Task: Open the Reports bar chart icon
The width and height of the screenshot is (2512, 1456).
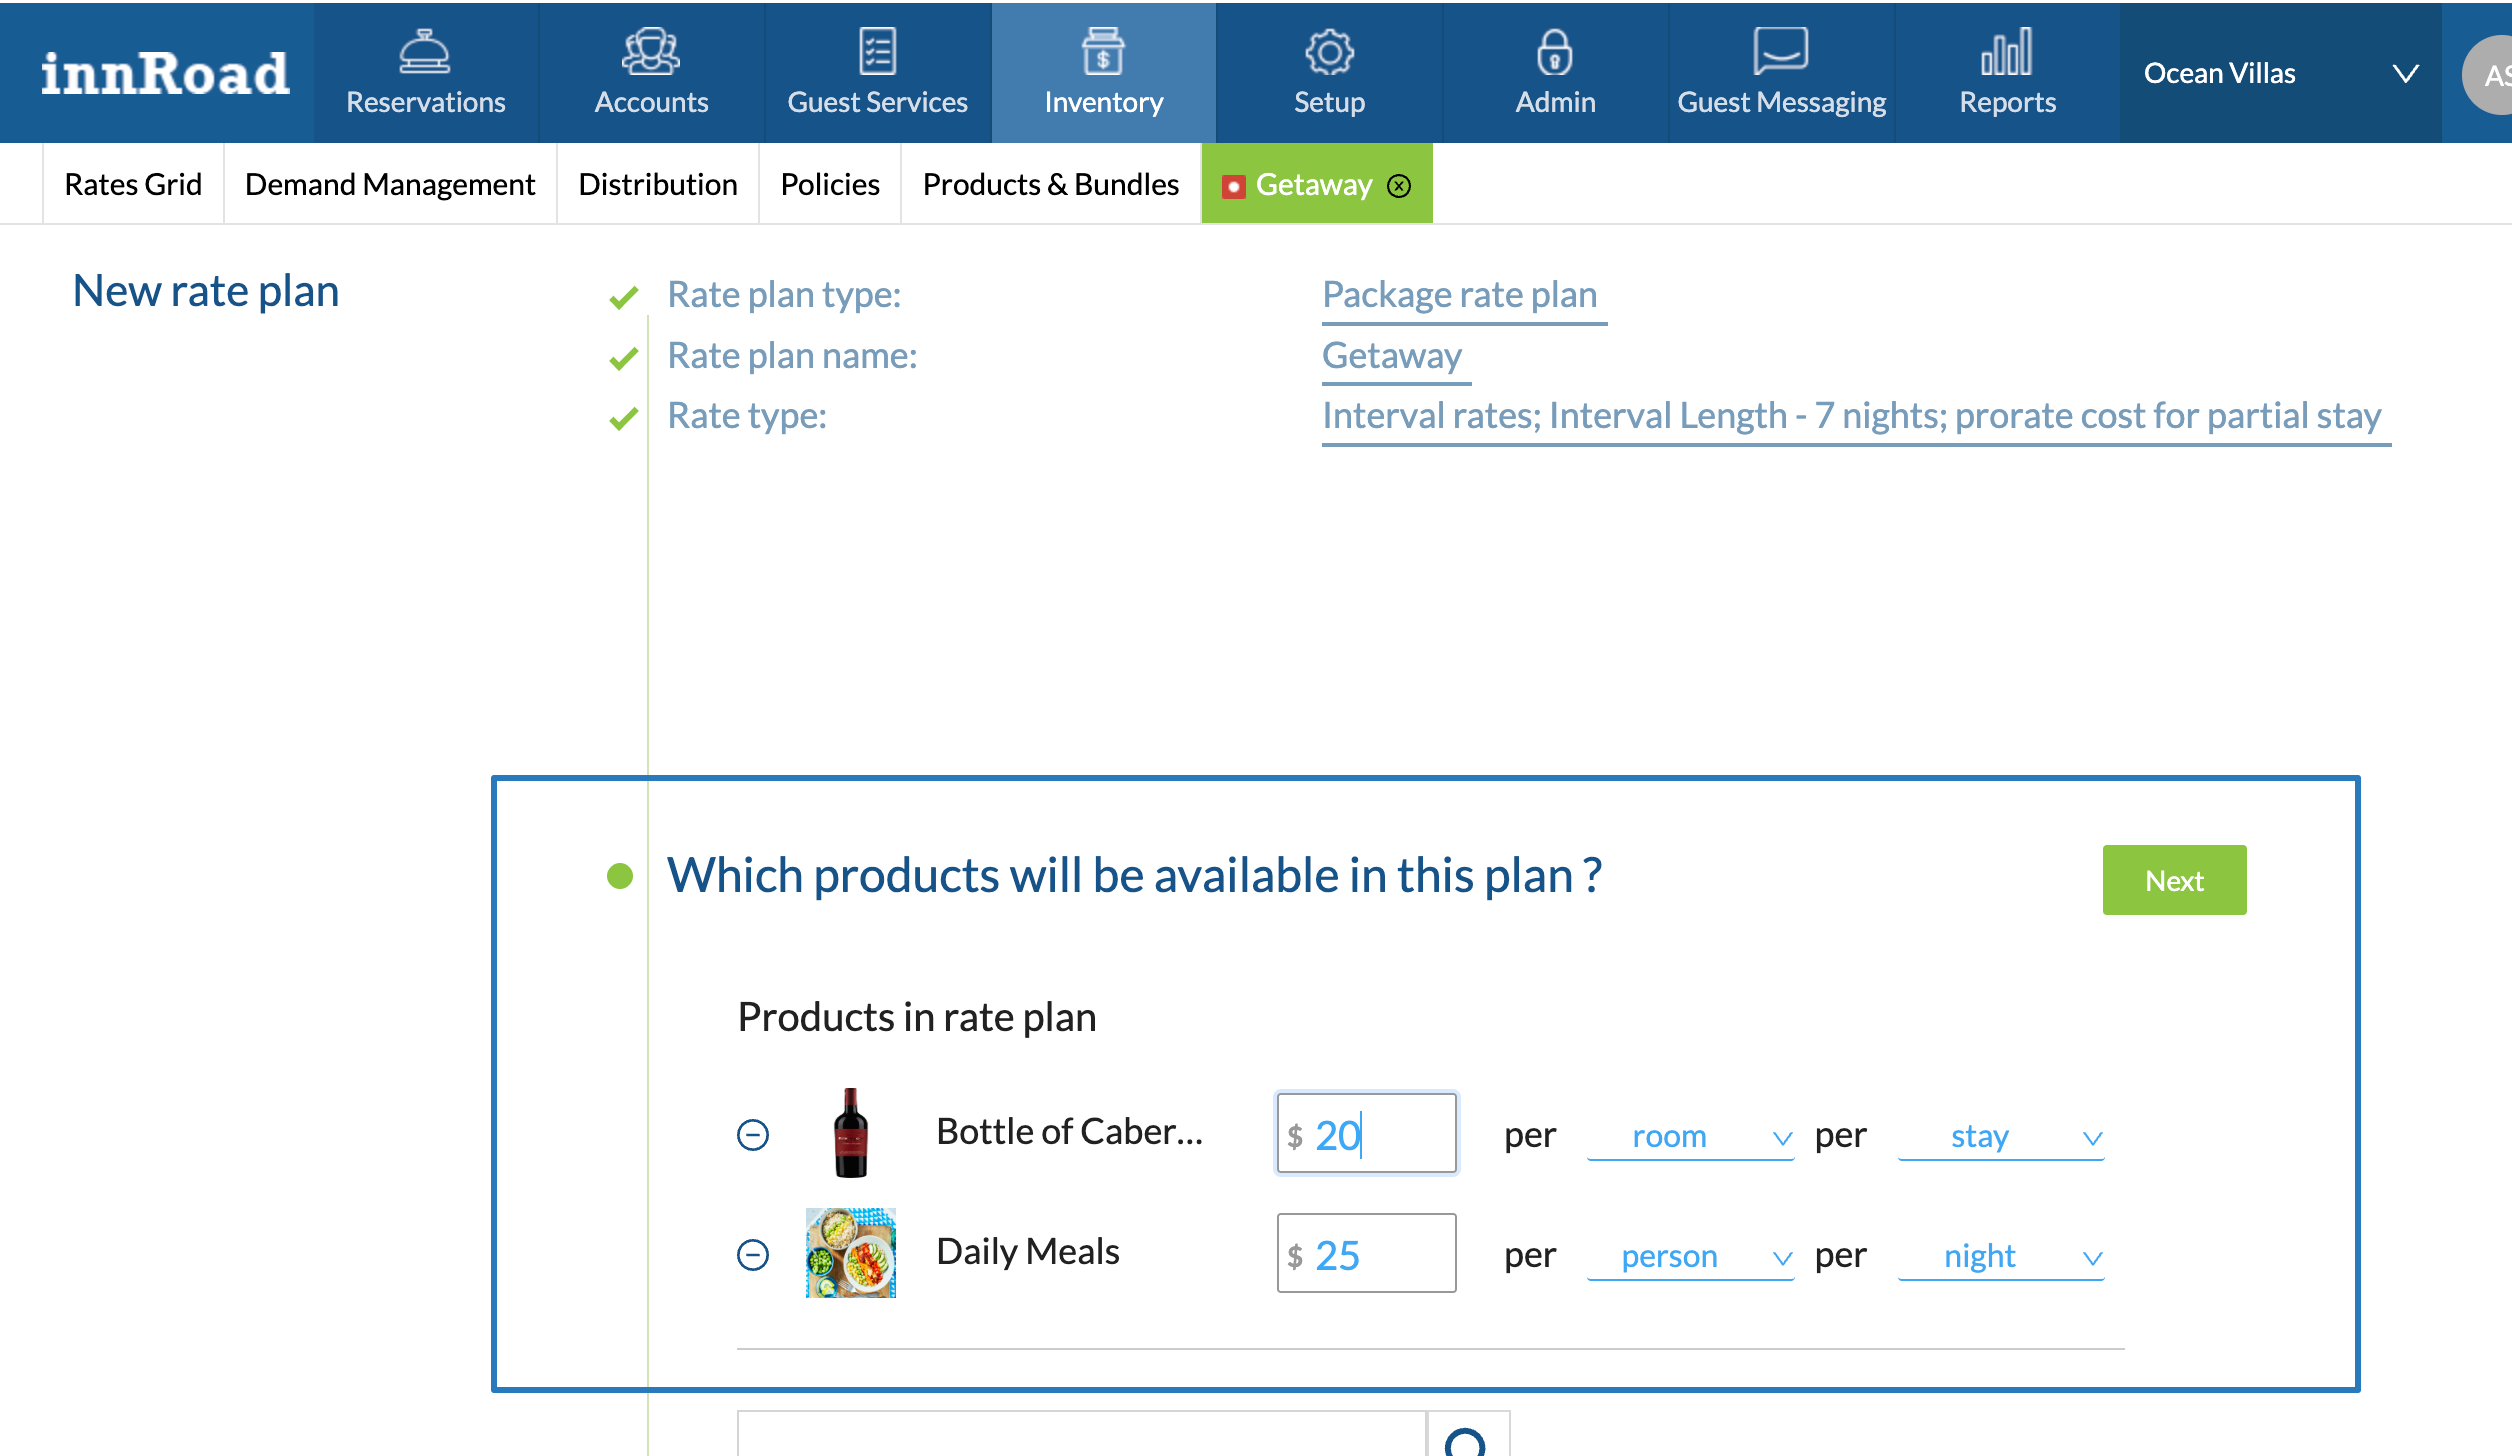Action: pos(2007,52)
